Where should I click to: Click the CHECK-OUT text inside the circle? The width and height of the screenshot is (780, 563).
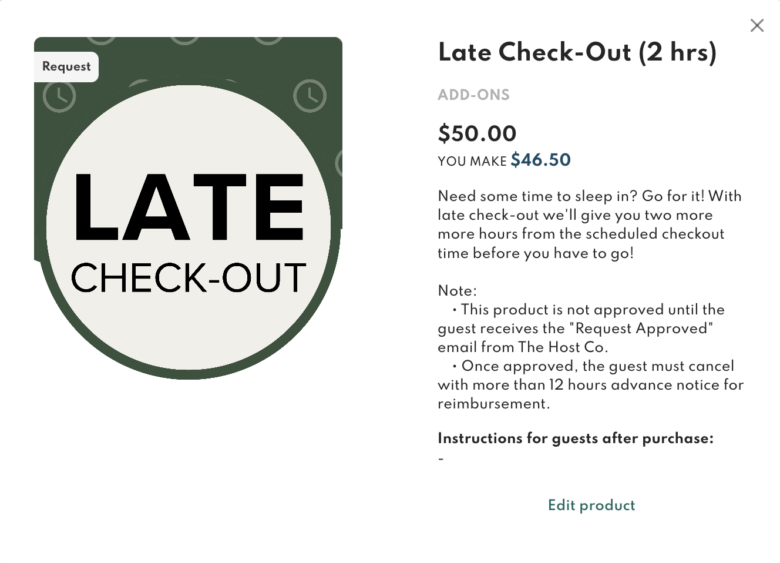pyautogui.click(x=188, y=278)
